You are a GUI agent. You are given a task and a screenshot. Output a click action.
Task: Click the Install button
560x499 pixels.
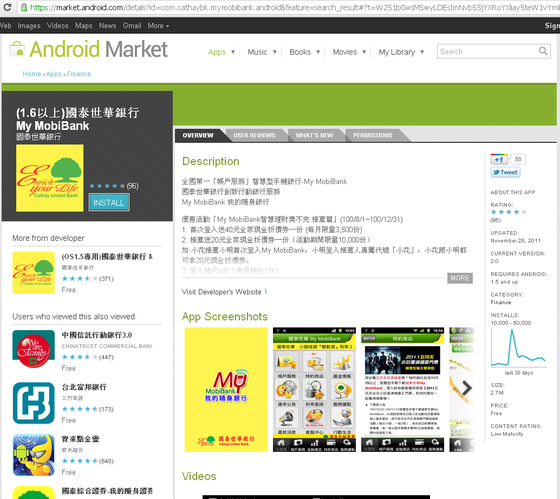tap(109, 203)
